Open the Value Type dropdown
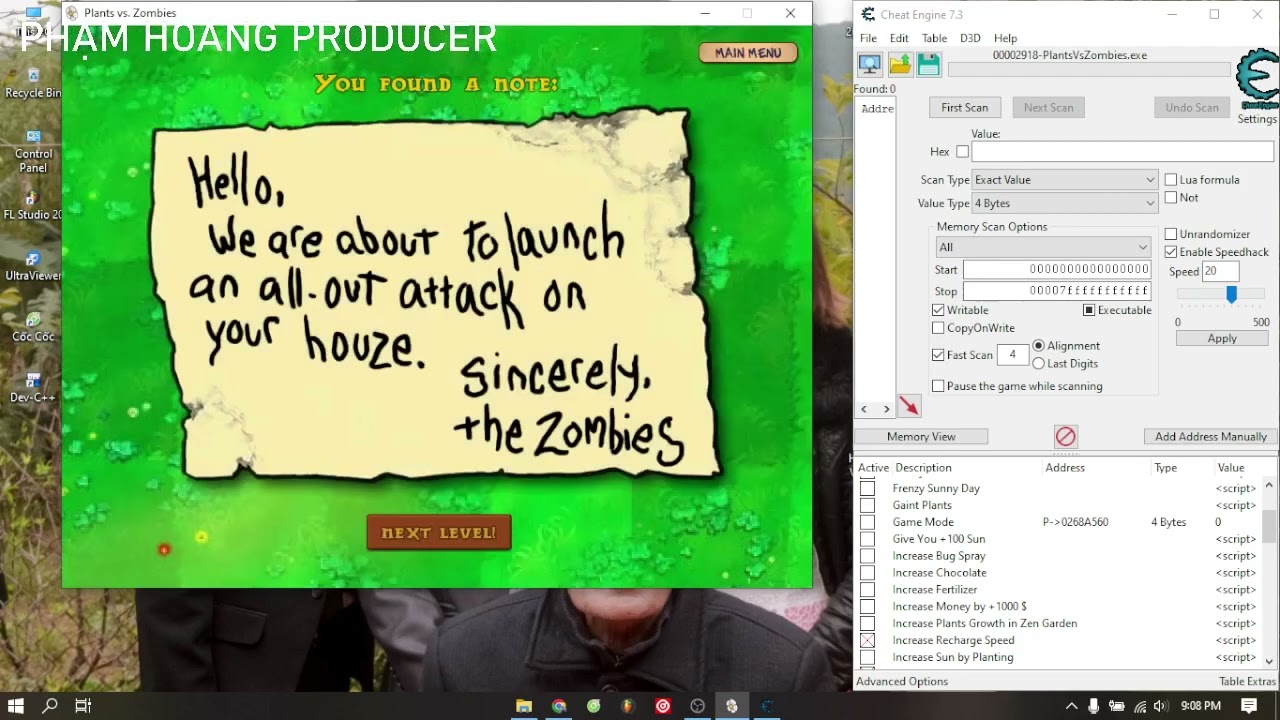The image size is (1280, 720). pos(1064,203)
